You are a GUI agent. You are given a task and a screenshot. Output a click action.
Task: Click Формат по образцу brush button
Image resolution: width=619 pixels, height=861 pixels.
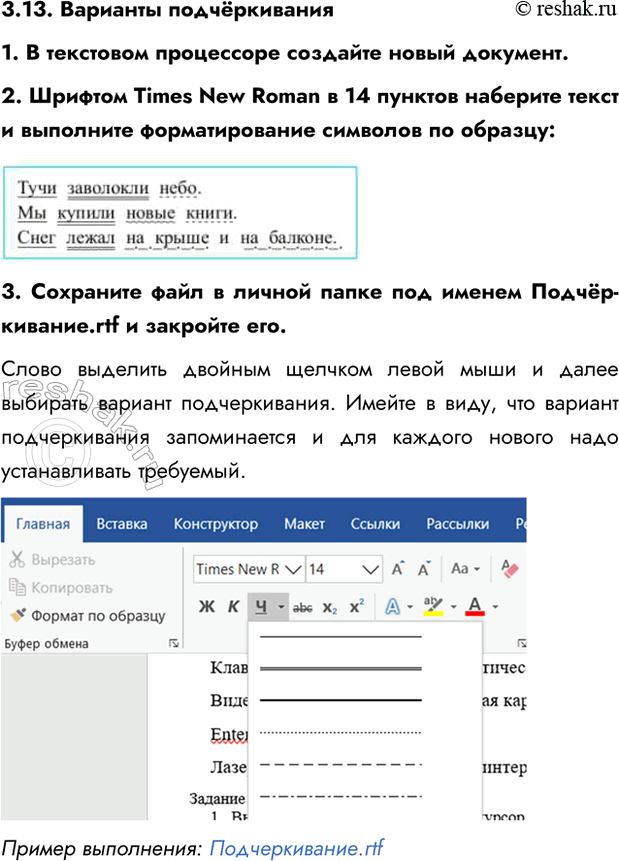click(87, 616)
